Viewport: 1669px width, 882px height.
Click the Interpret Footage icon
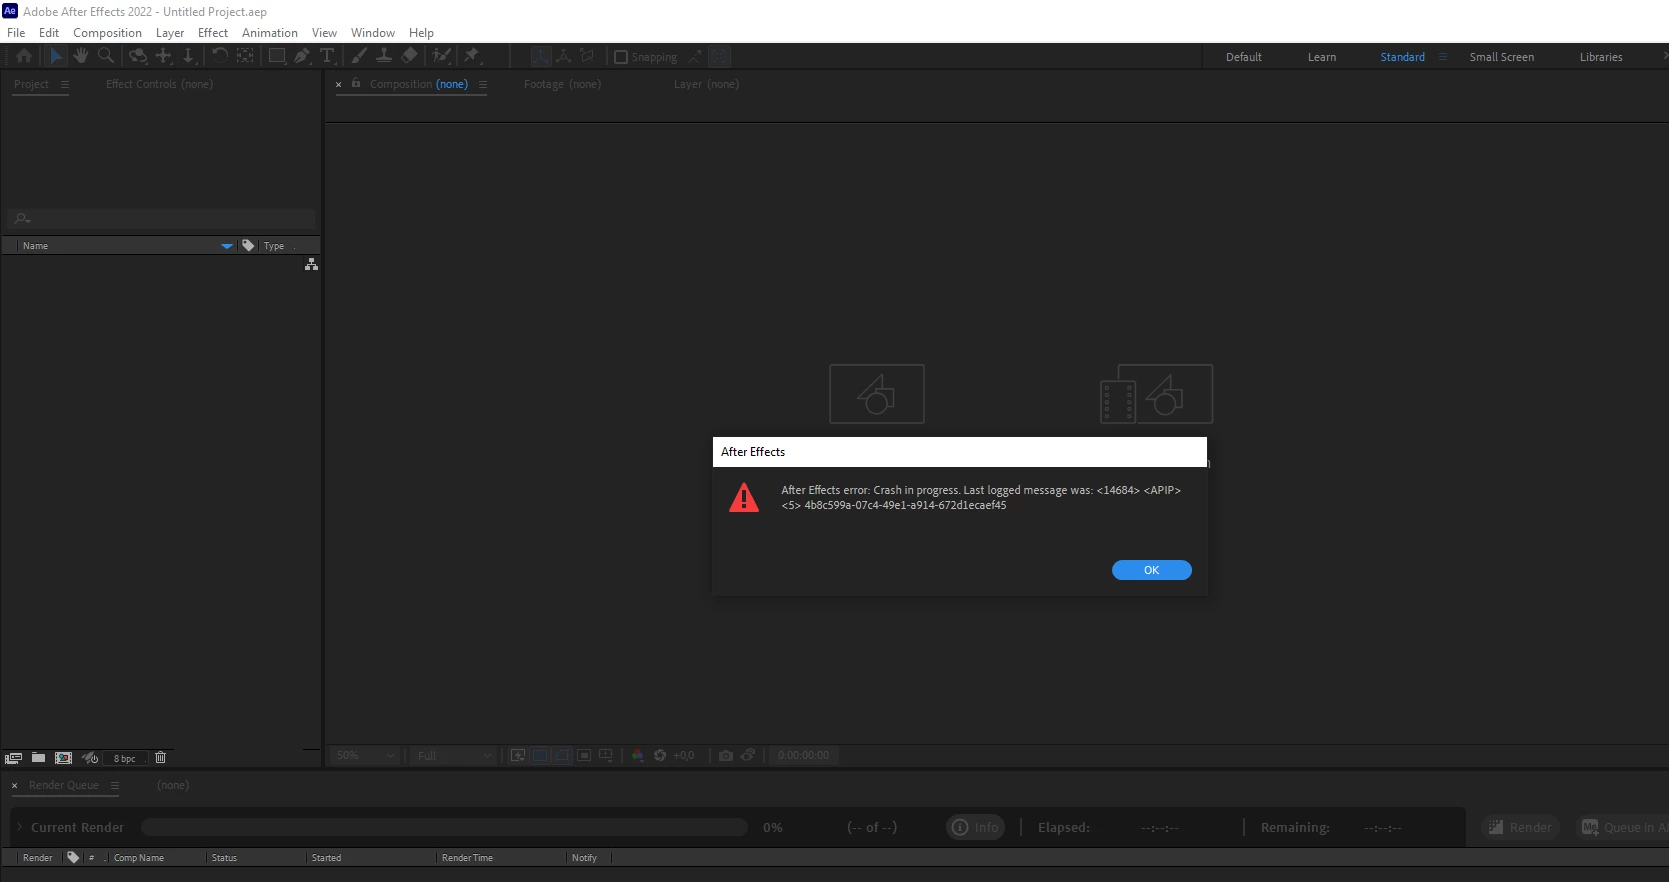13,758
